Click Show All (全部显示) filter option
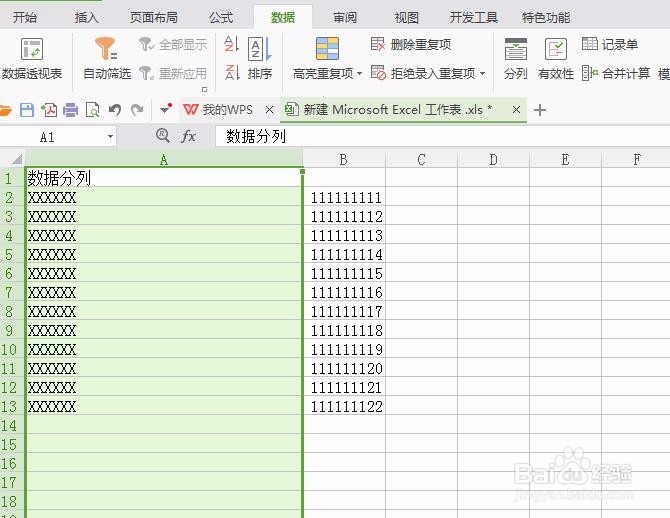This screenshot has width=670, height=518. 173,44
